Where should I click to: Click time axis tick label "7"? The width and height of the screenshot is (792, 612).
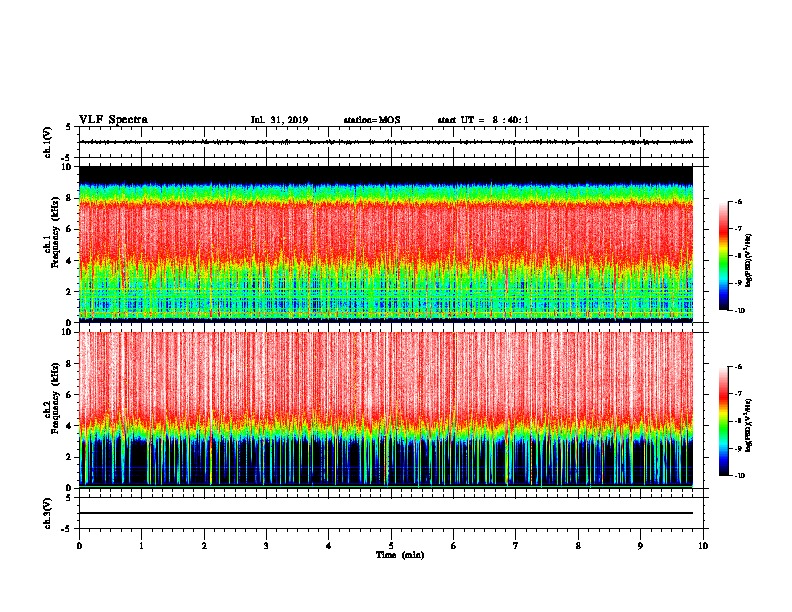point(516,546)
